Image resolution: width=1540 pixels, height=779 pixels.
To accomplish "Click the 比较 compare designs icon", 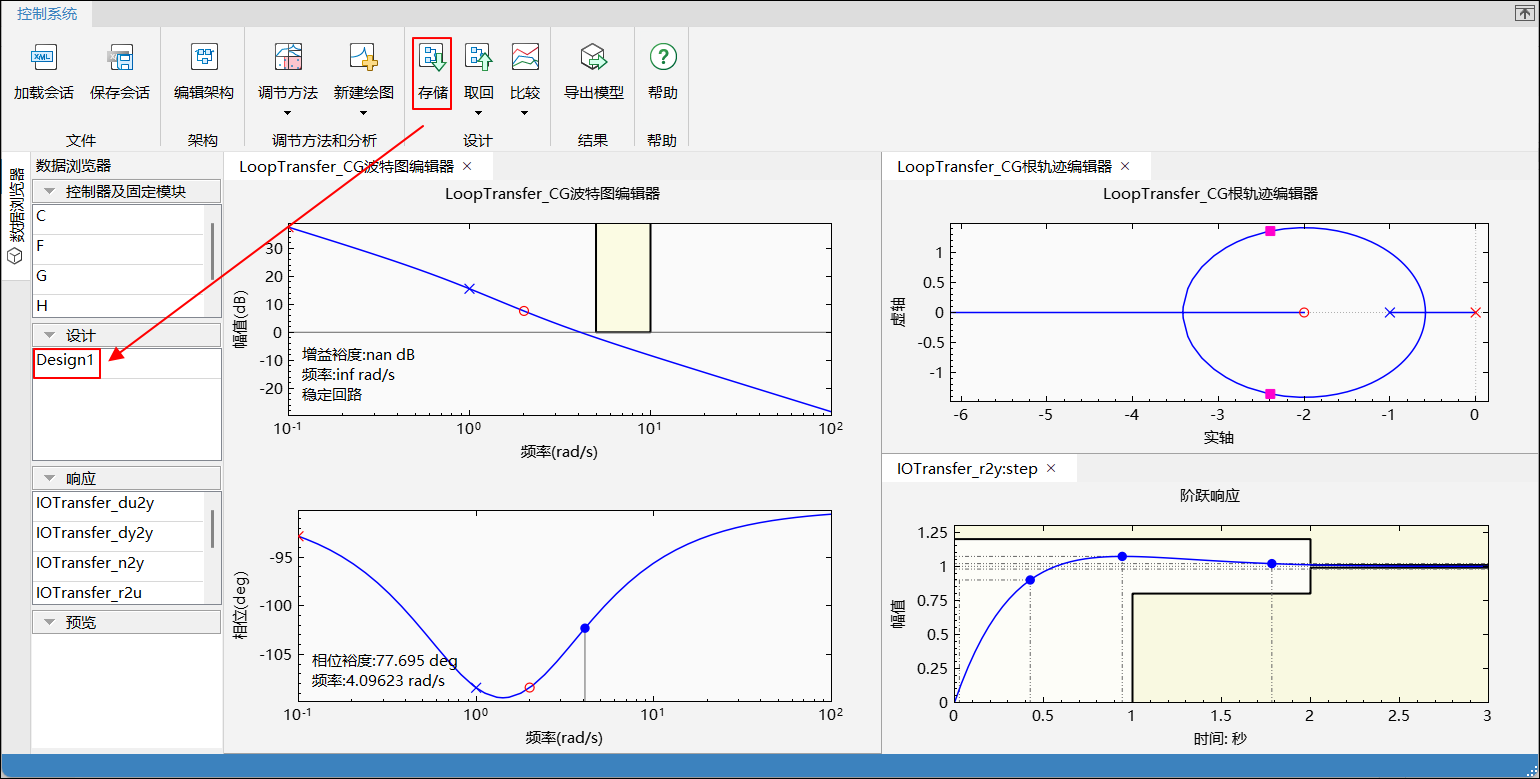I will (x=525, y=59).
